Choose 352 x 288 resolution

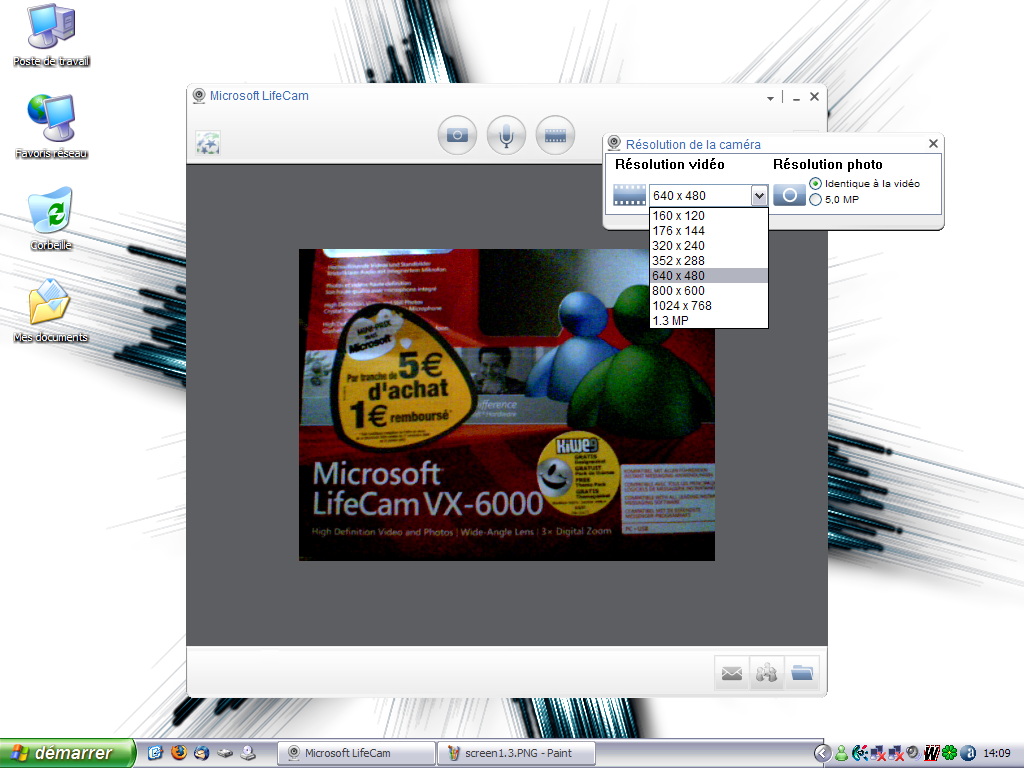coord(709,261)
